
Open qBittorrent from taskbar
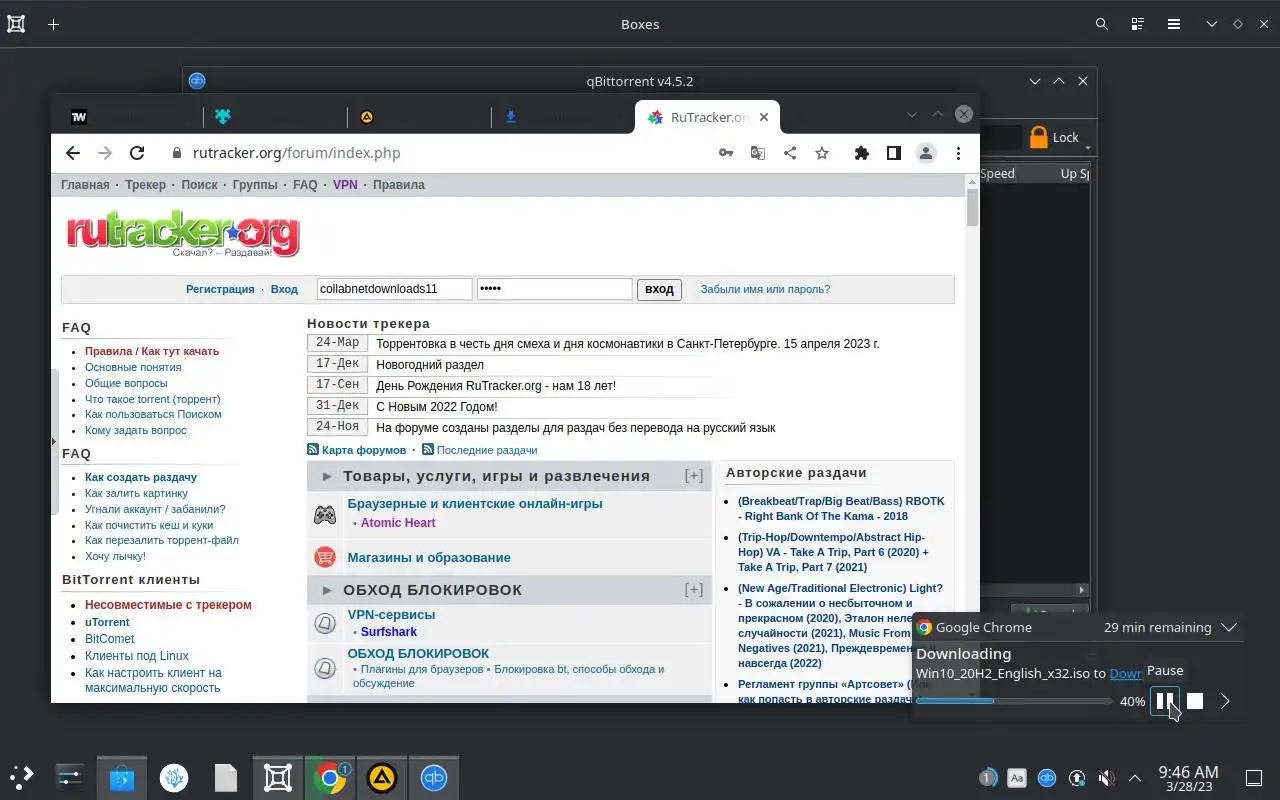(x=434, y=777)
